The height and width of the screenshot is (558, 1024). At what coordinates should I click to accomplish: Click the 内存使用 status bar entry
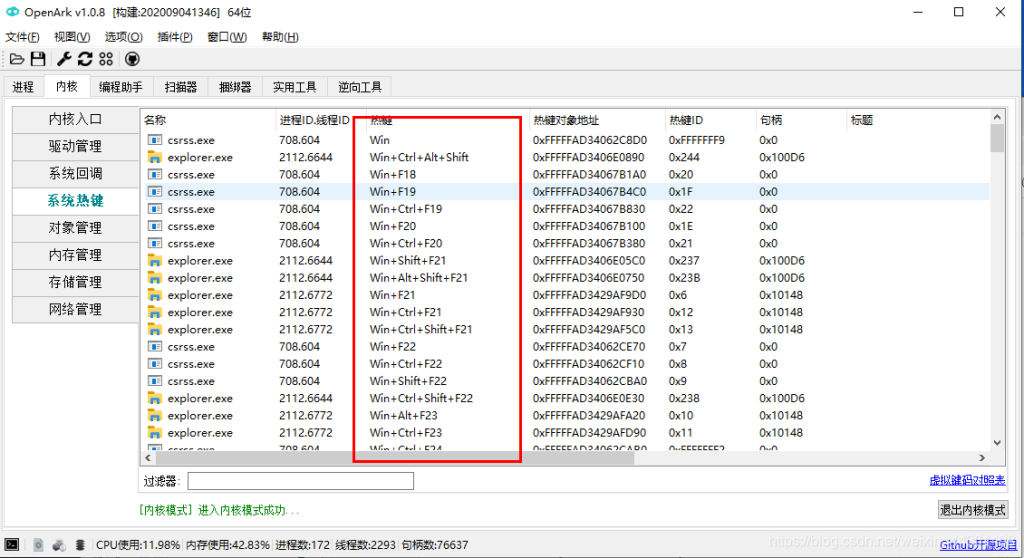227,545
